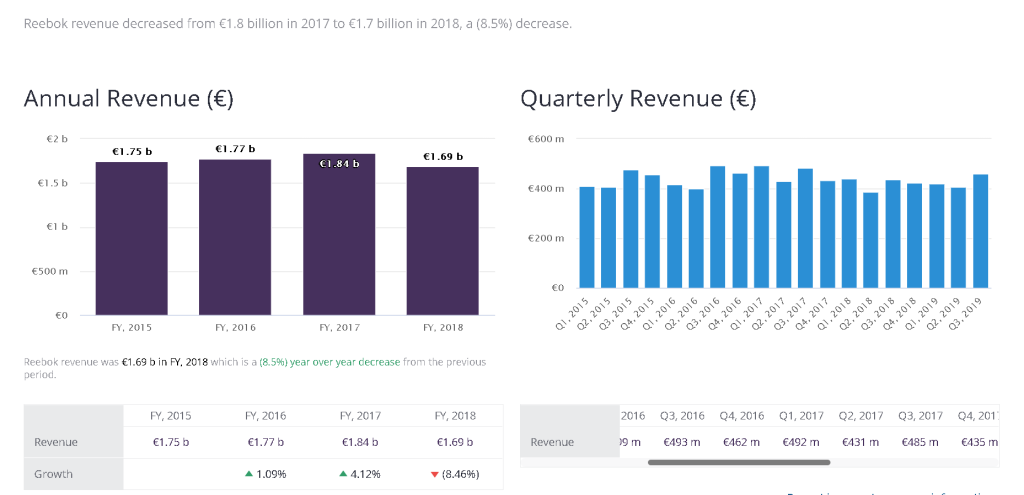Click the last blue bar in Quarterly Revenue

click(x=980, y=231)
